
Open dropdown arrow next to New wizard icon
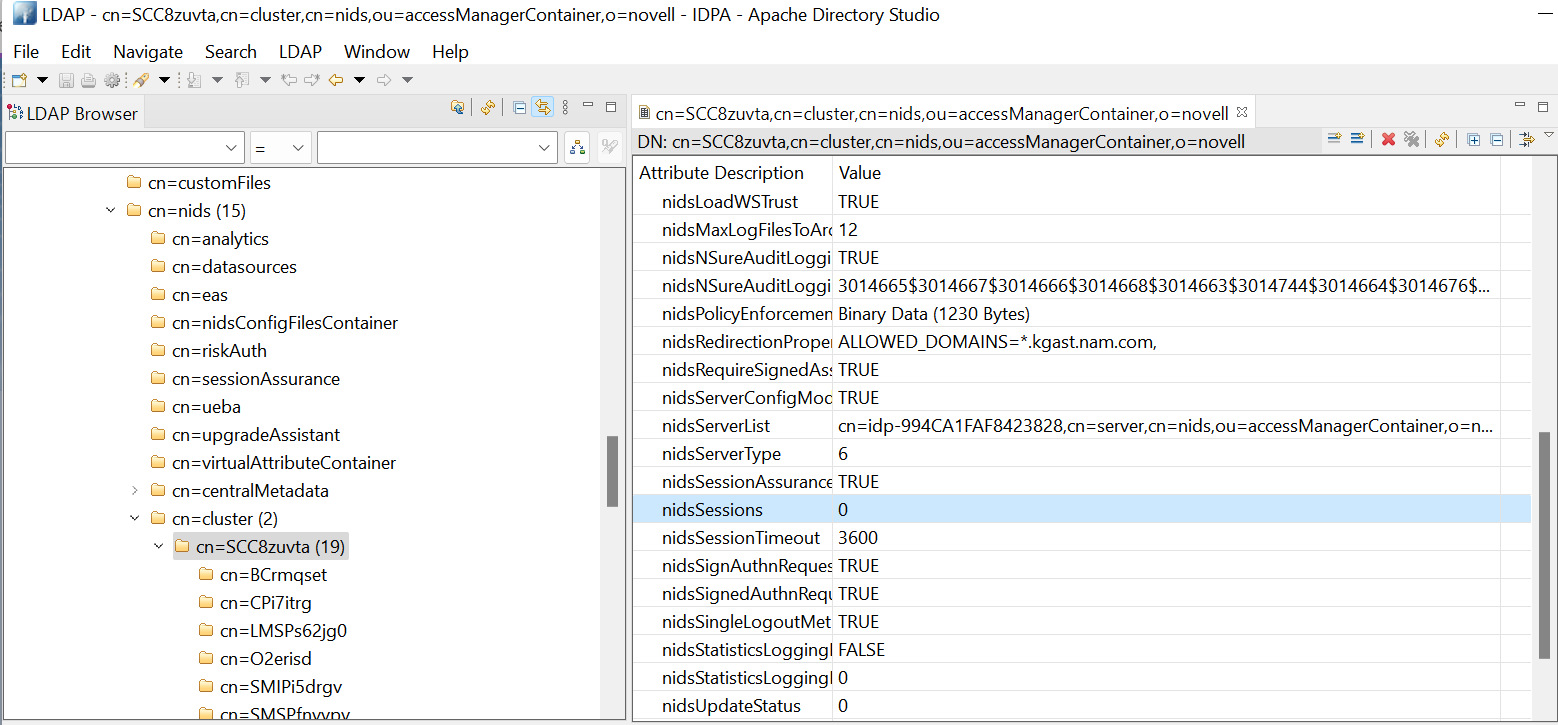tap(42, 80)
